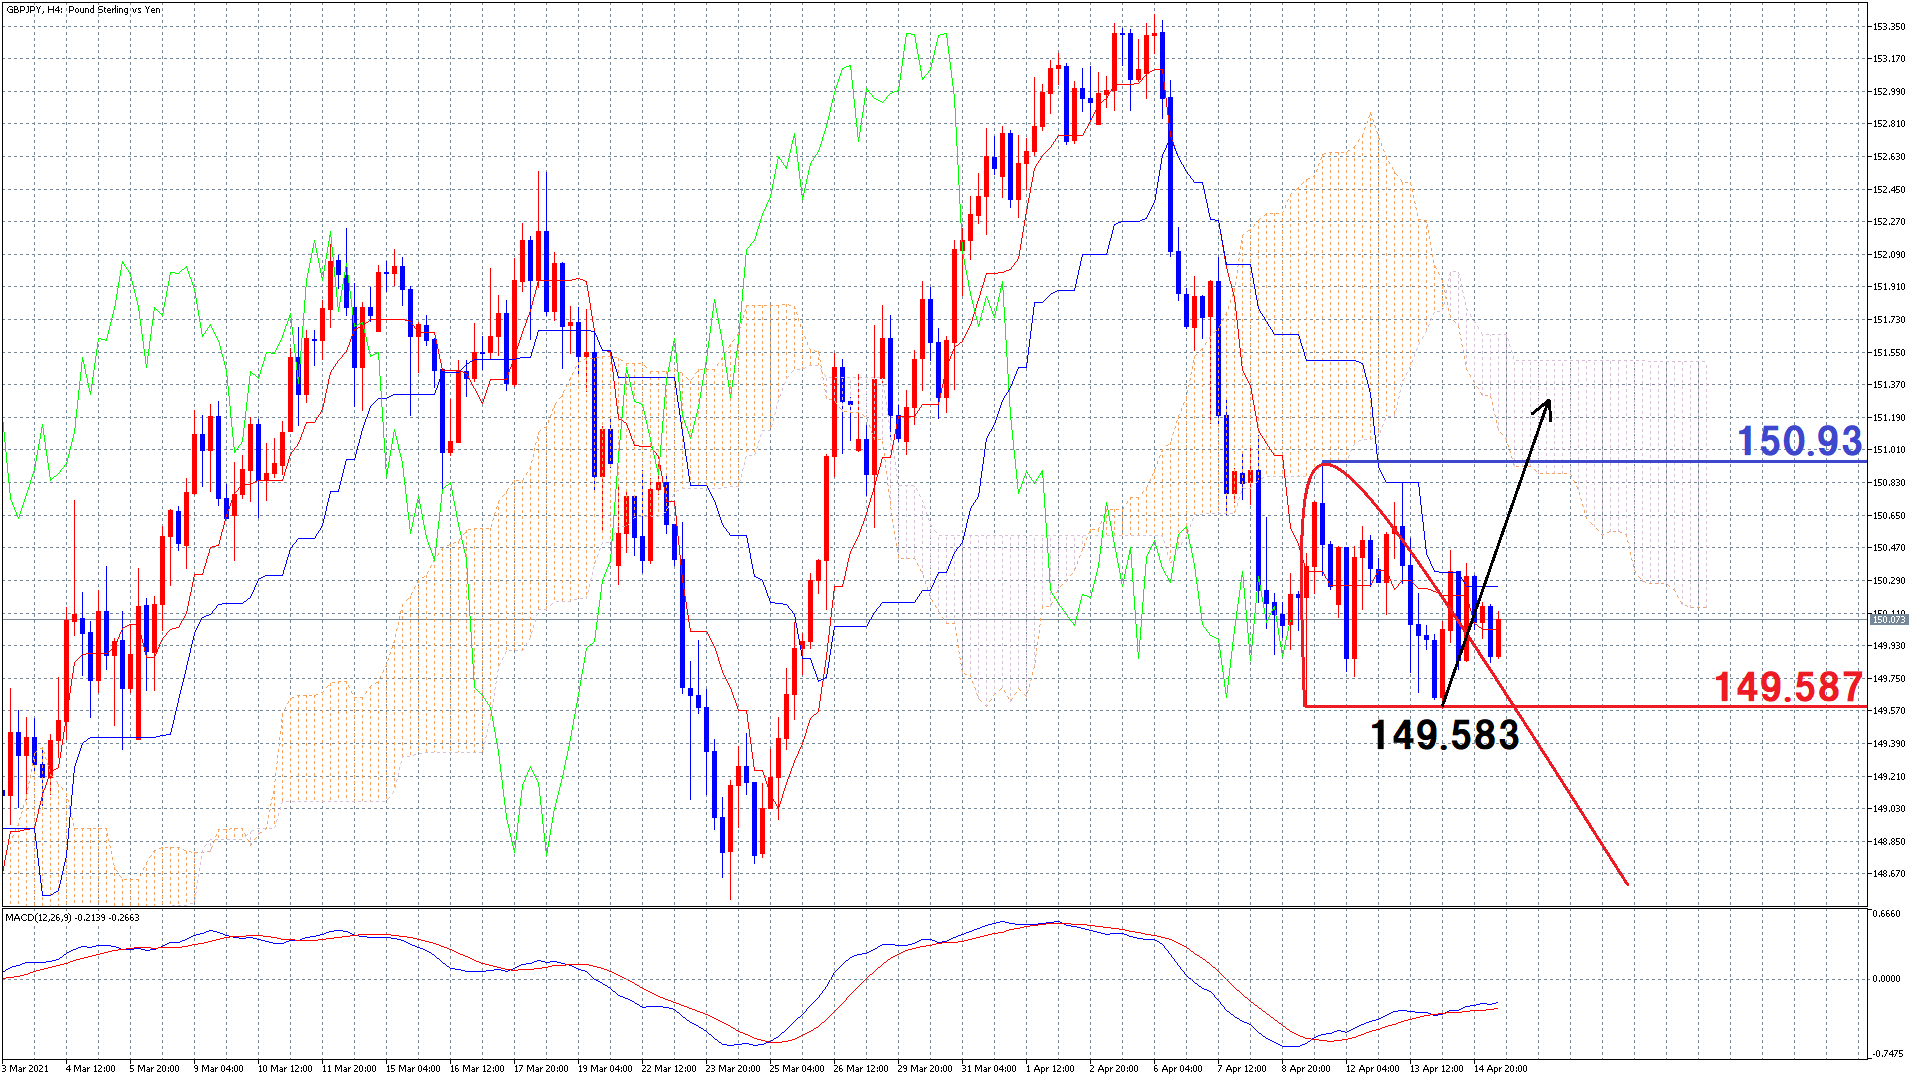Click the 148.670 price scale label
Viewport: 1920px width, 1080px height.
(1889, 874)
